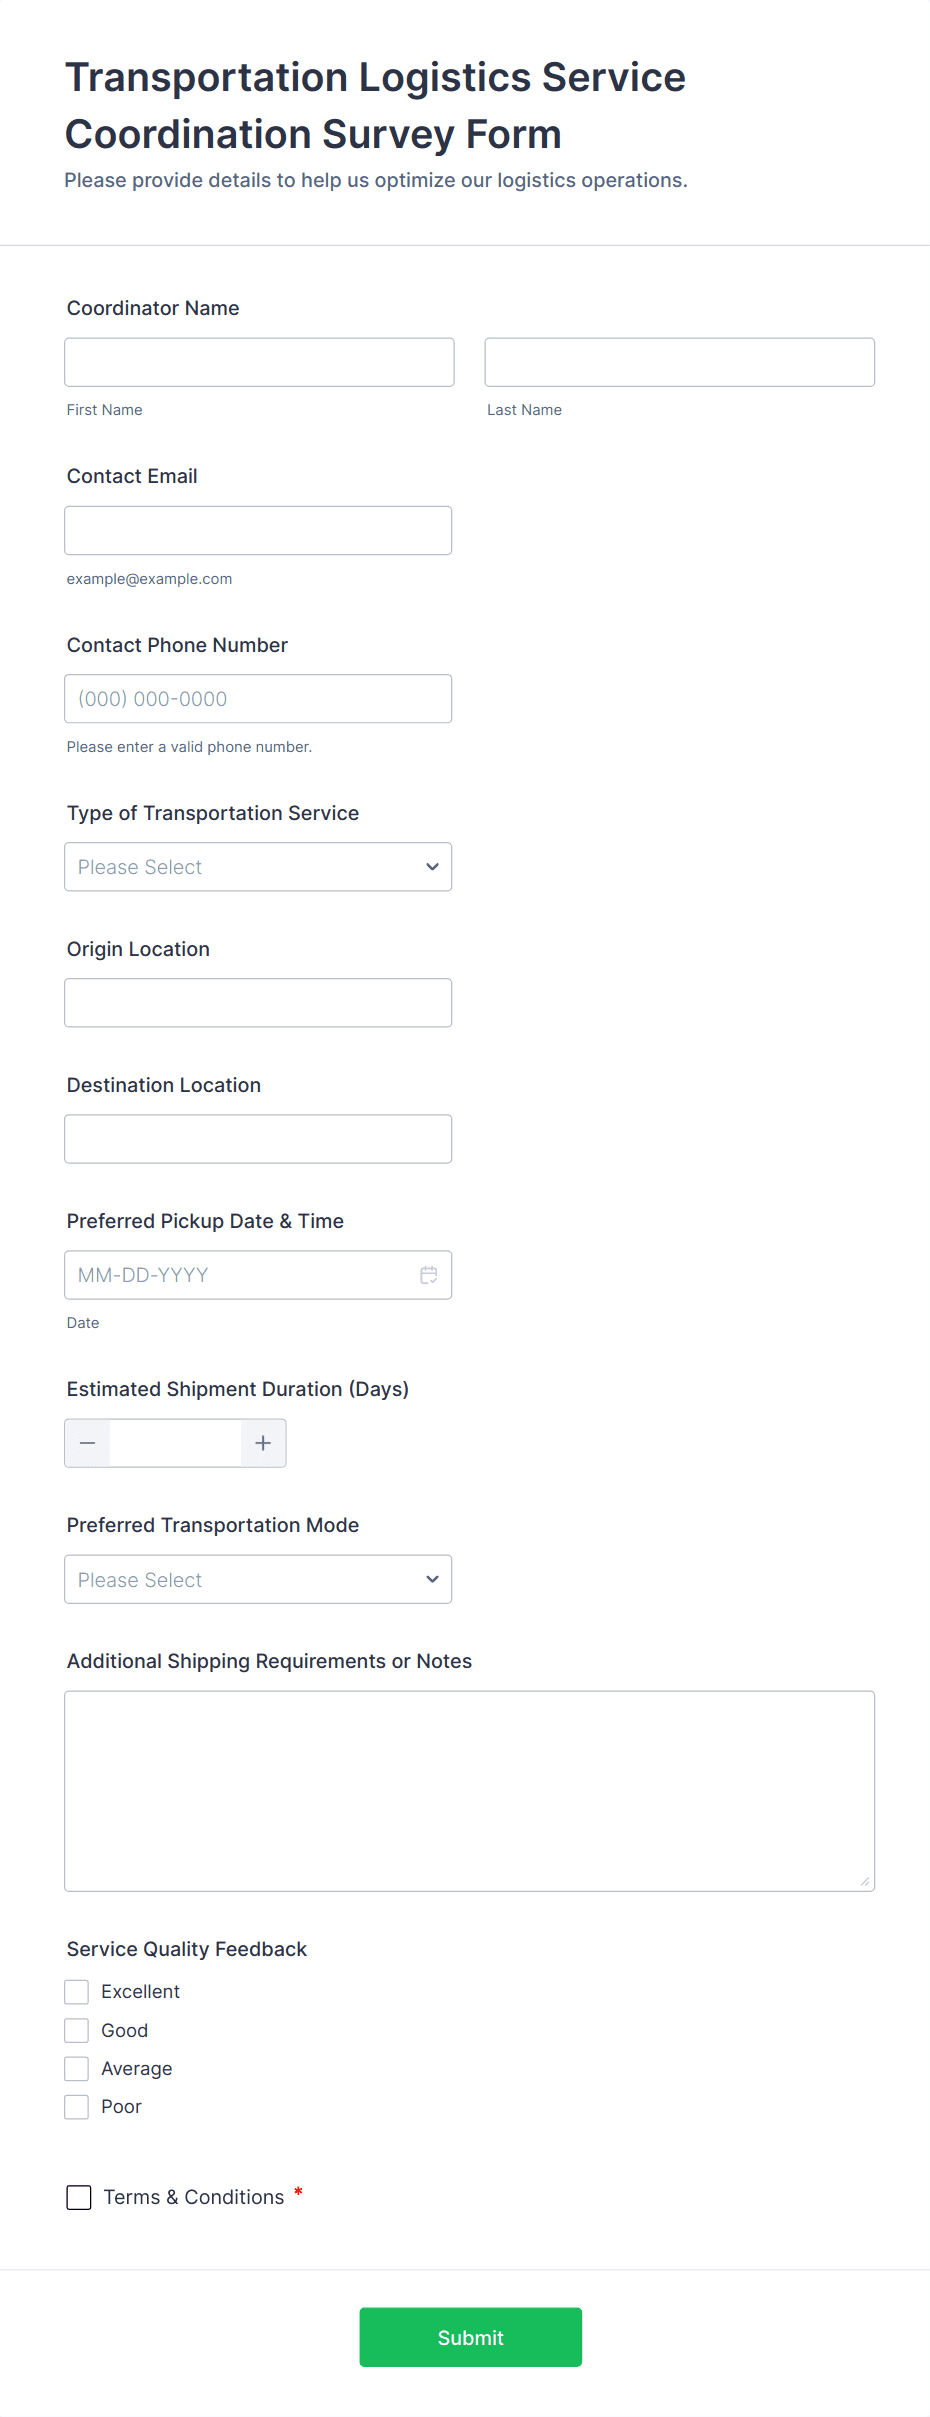Click into the Last Name field
This screenshot has width=930, height=2417.
(x=679, y=362)
